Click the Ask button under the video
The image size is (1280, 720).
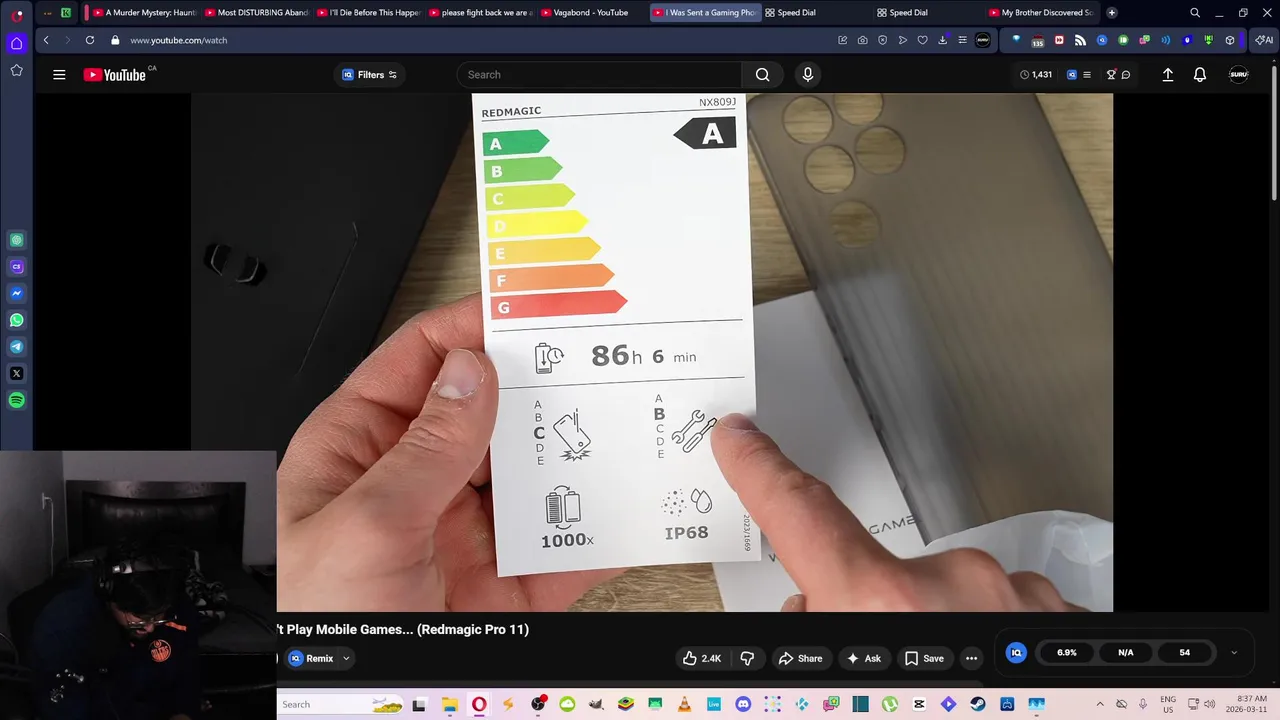click(x=863, y=658)
